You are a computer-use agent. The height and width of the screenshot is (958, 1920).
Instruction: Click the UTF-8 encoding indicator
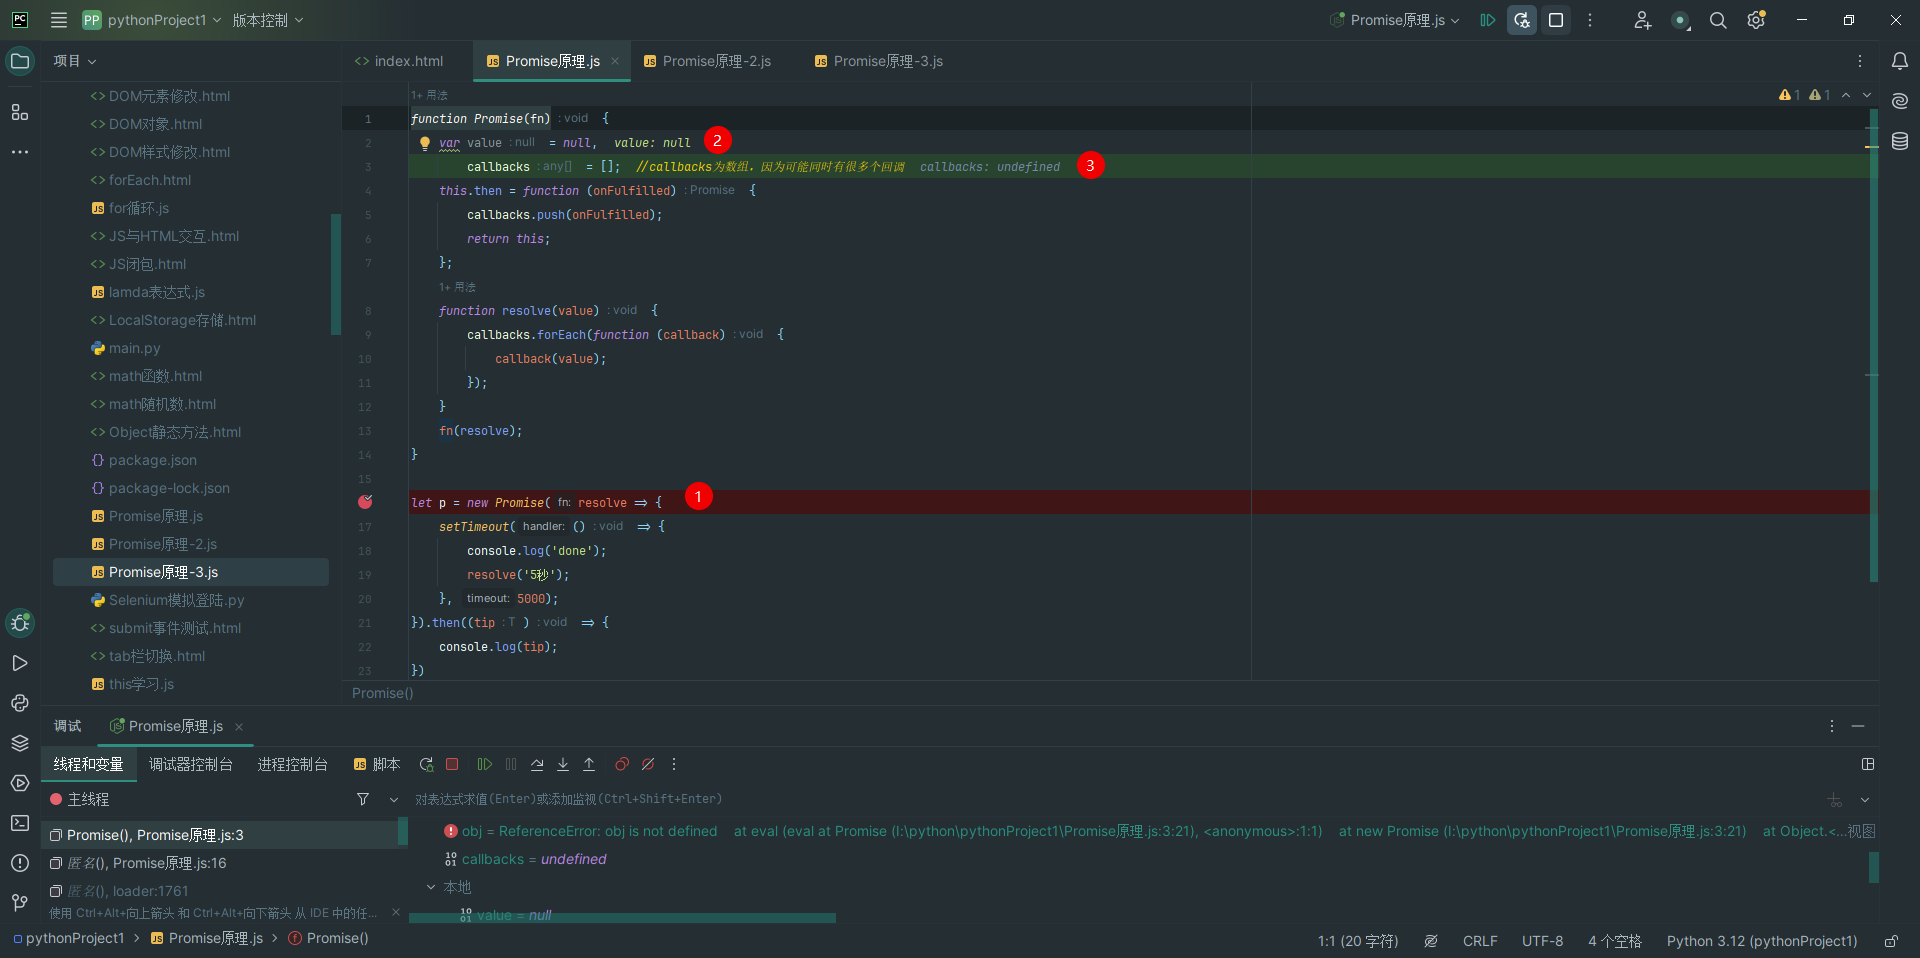coord(1542,941)
